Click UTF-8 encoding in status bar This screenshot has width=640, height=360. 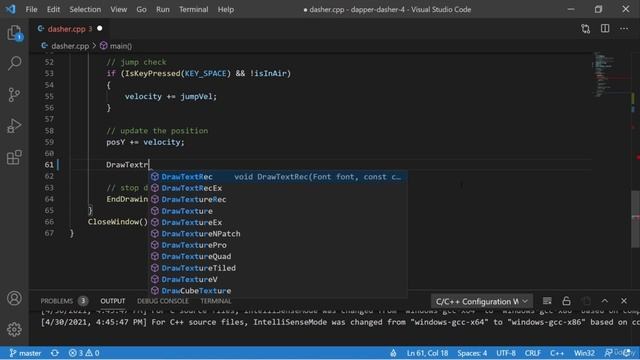[506, 353]
